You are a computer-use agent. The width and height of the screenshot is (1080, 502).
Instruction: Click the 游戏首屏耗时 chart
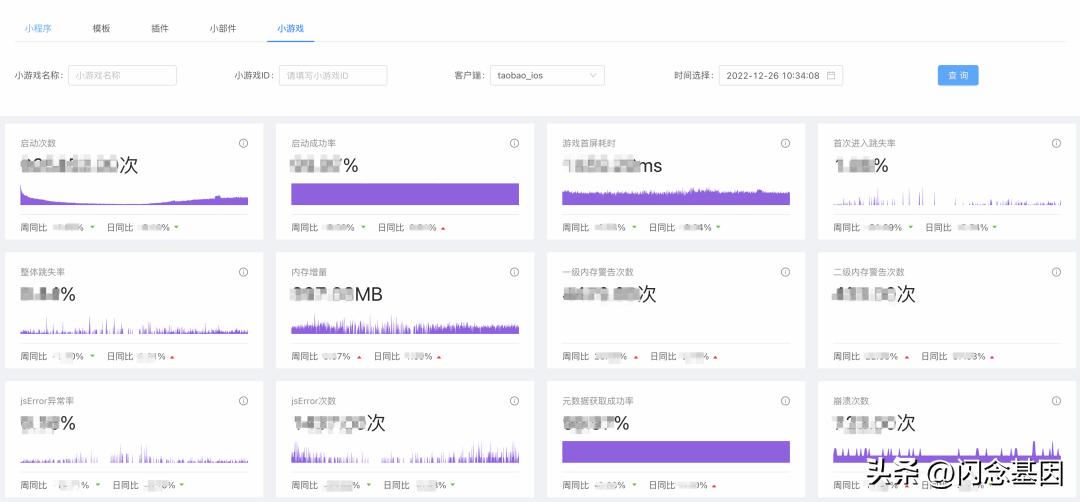[676, 196]
